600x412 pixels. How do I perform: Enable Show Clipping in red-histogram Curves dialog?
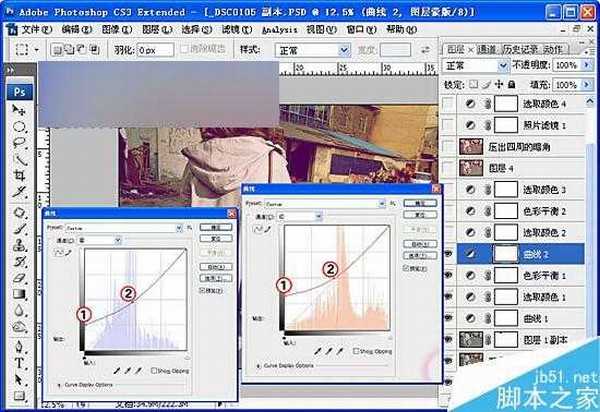coord(356,351)
